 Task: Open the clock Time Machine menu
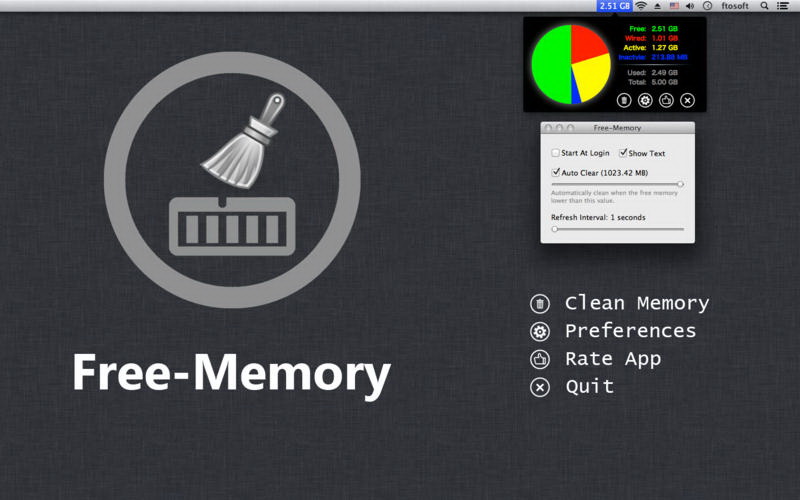707,6
